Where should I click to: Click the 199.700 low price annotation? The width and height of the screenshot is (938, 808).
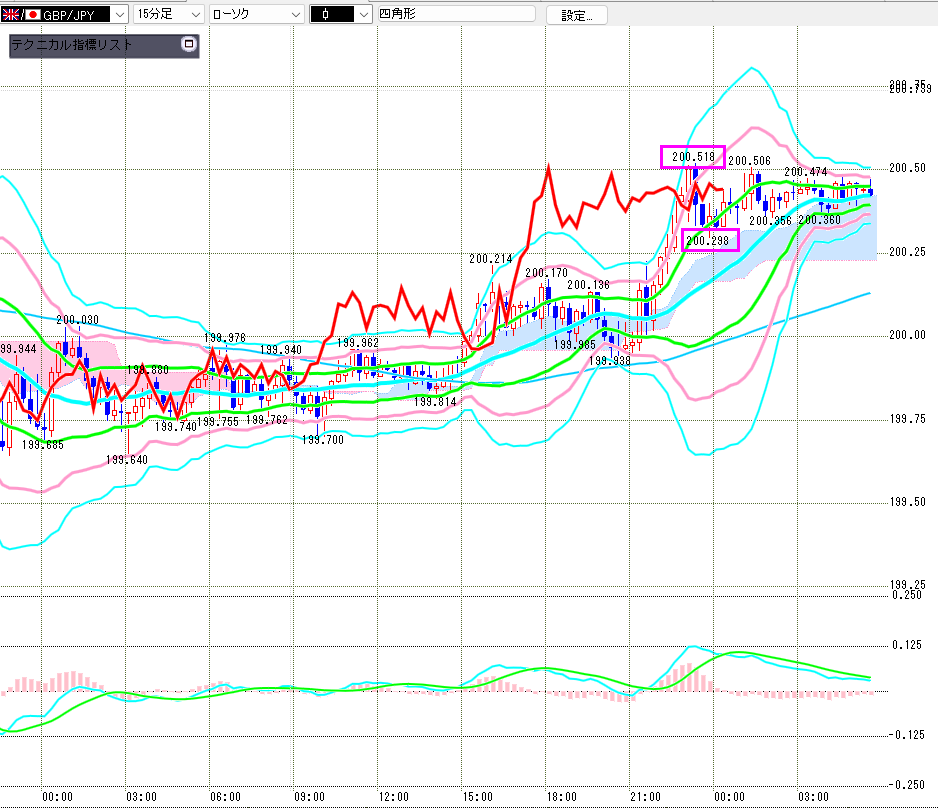tap(322, 440)
